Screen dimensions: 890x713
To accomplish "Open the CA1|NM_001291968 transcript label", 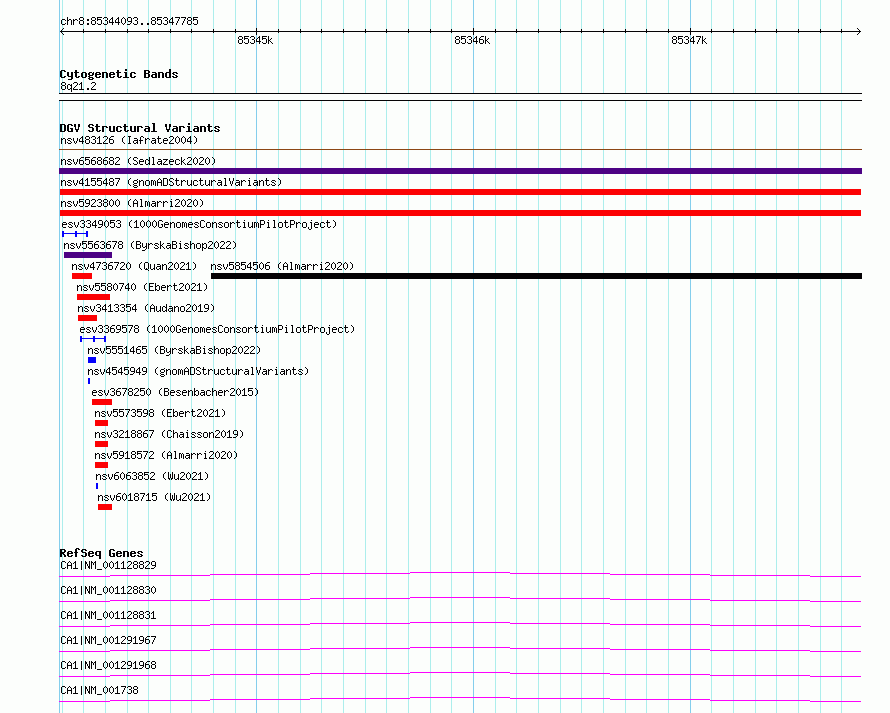I will (108, 665).
